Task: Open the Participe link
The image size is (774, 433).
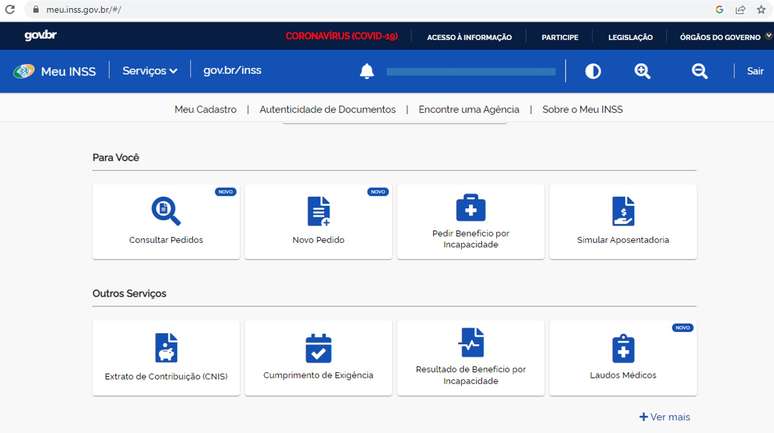Action: tap(560, 37)
